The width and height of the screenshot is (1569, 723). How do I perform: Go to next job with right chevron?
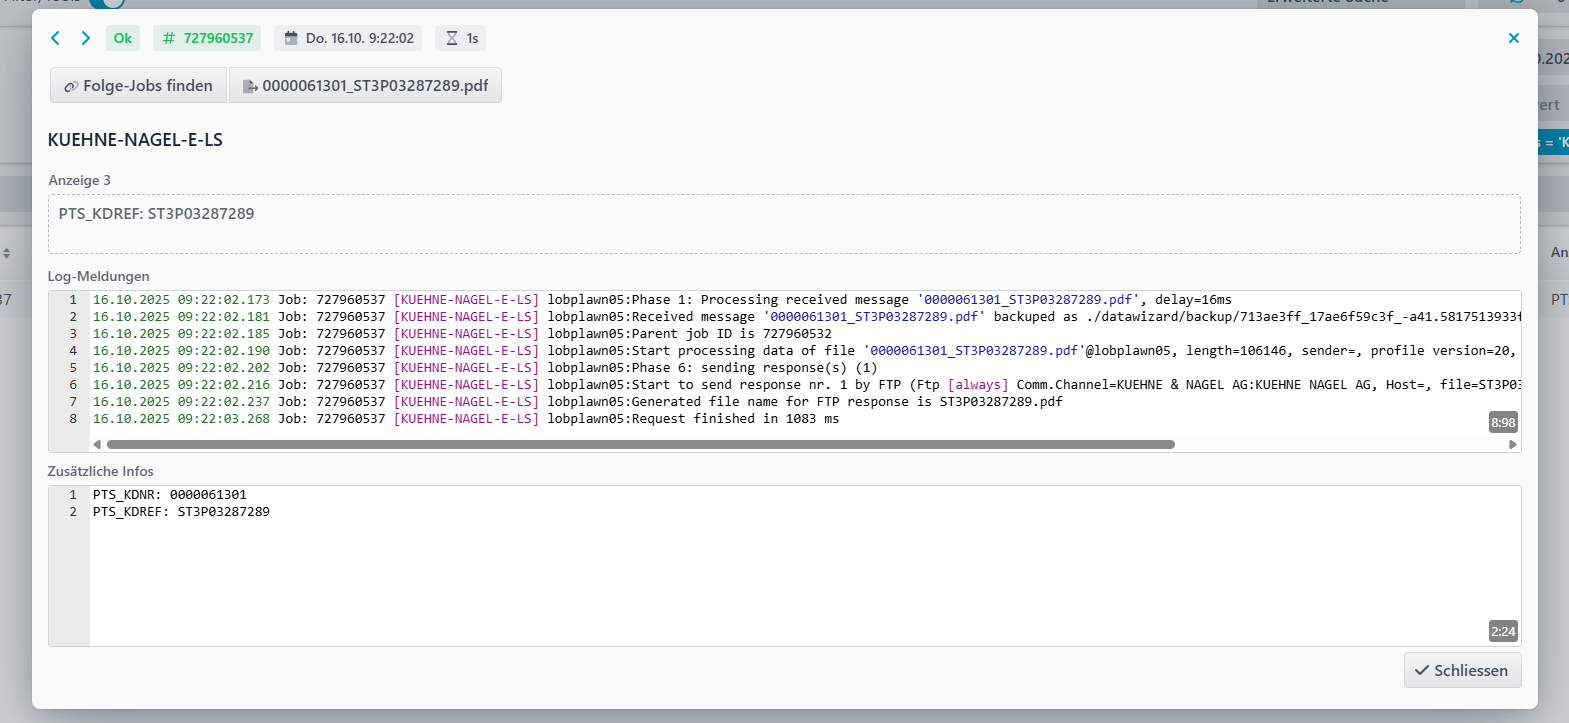point(86,38)
